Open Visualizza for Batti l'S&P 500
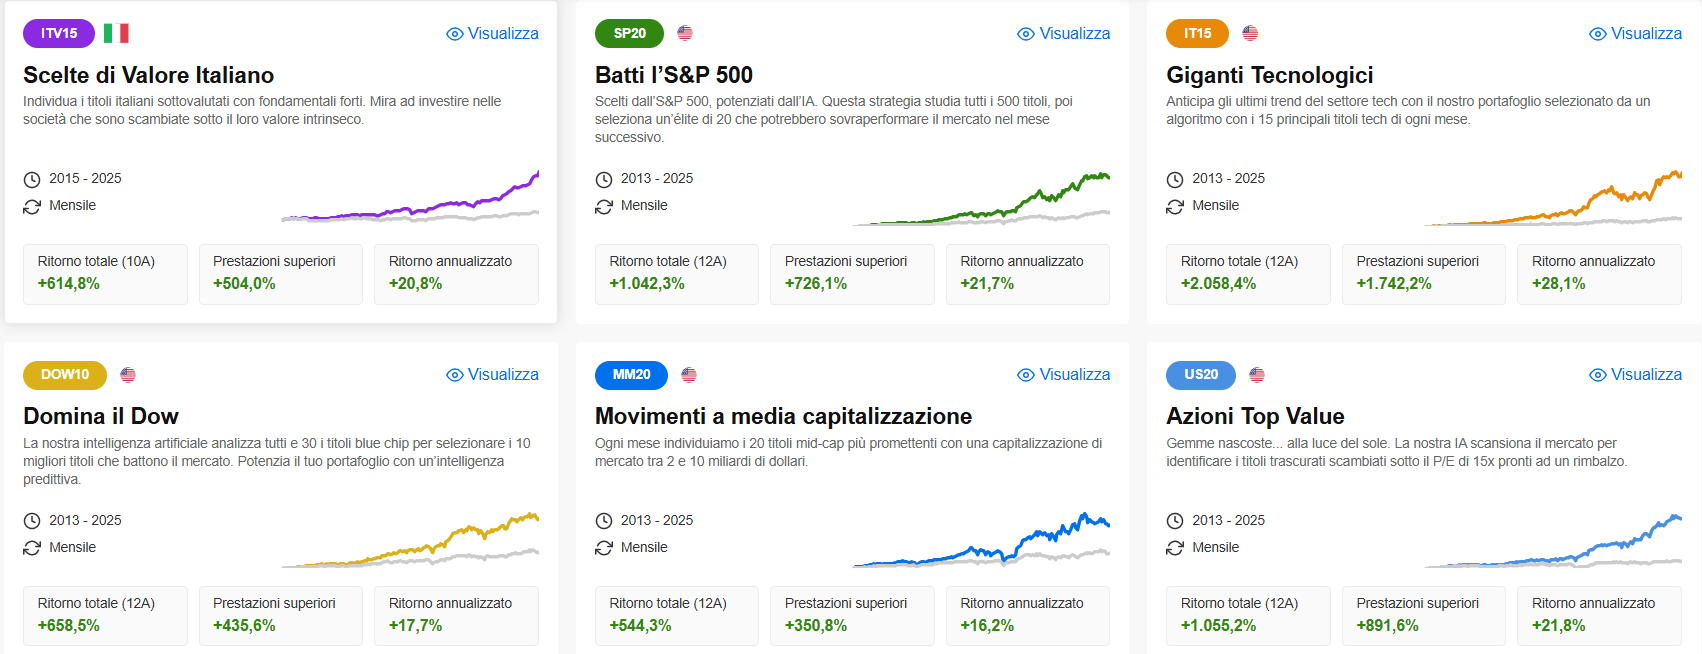 pyautogui.click(x=1063, y=33)
